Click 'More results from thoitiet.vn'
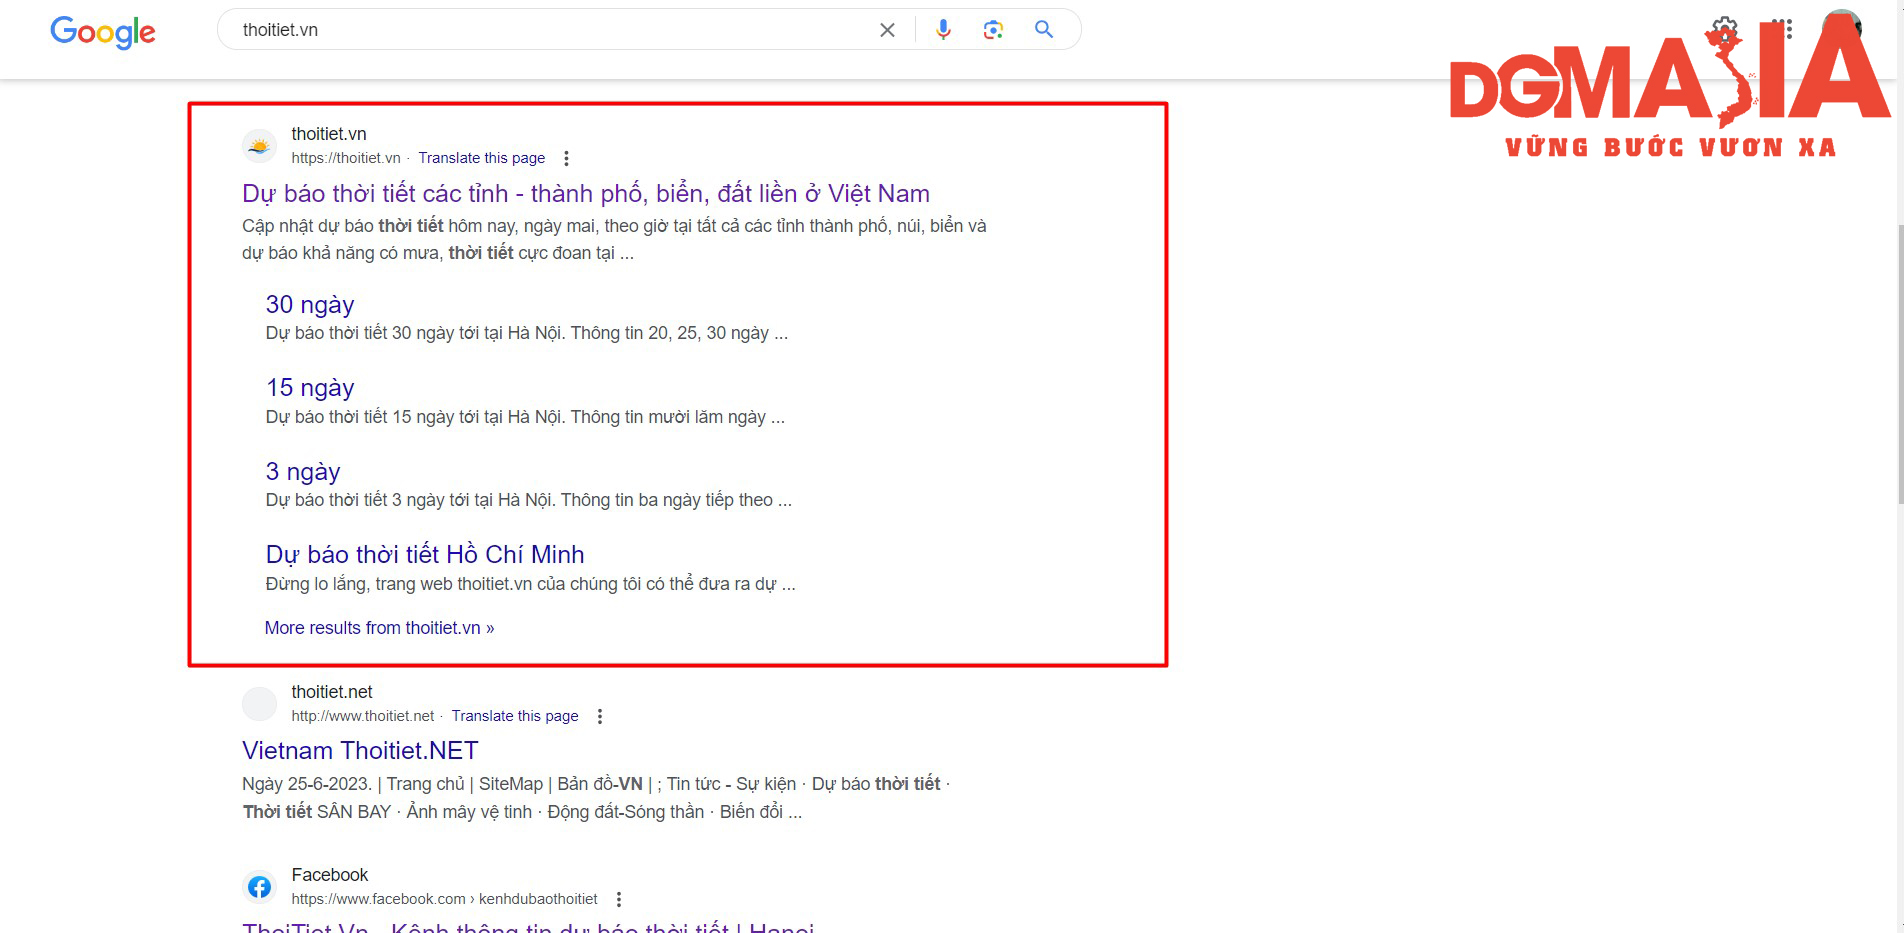Viewport: 1904px width, 933px height. pyautogui.click(x=380, y=628)
